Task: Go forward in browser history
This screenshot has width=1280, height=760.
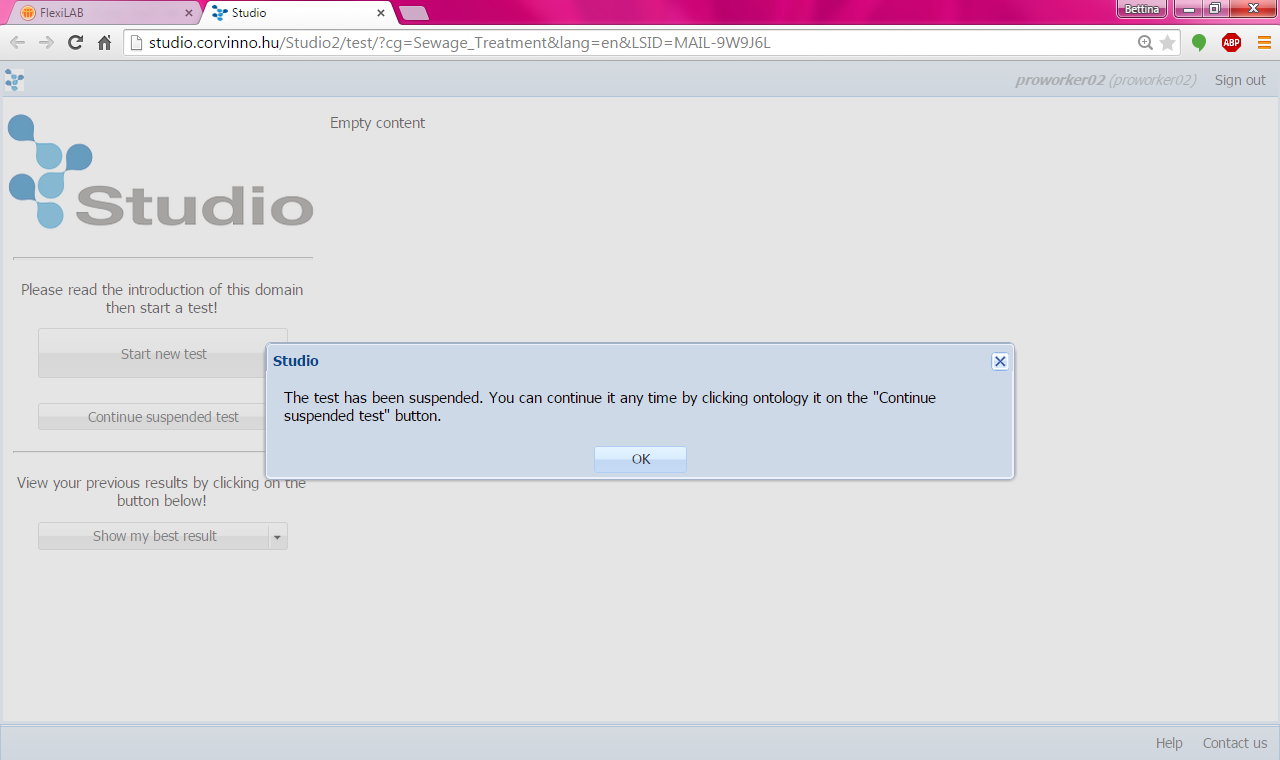Action: point(46,42)
